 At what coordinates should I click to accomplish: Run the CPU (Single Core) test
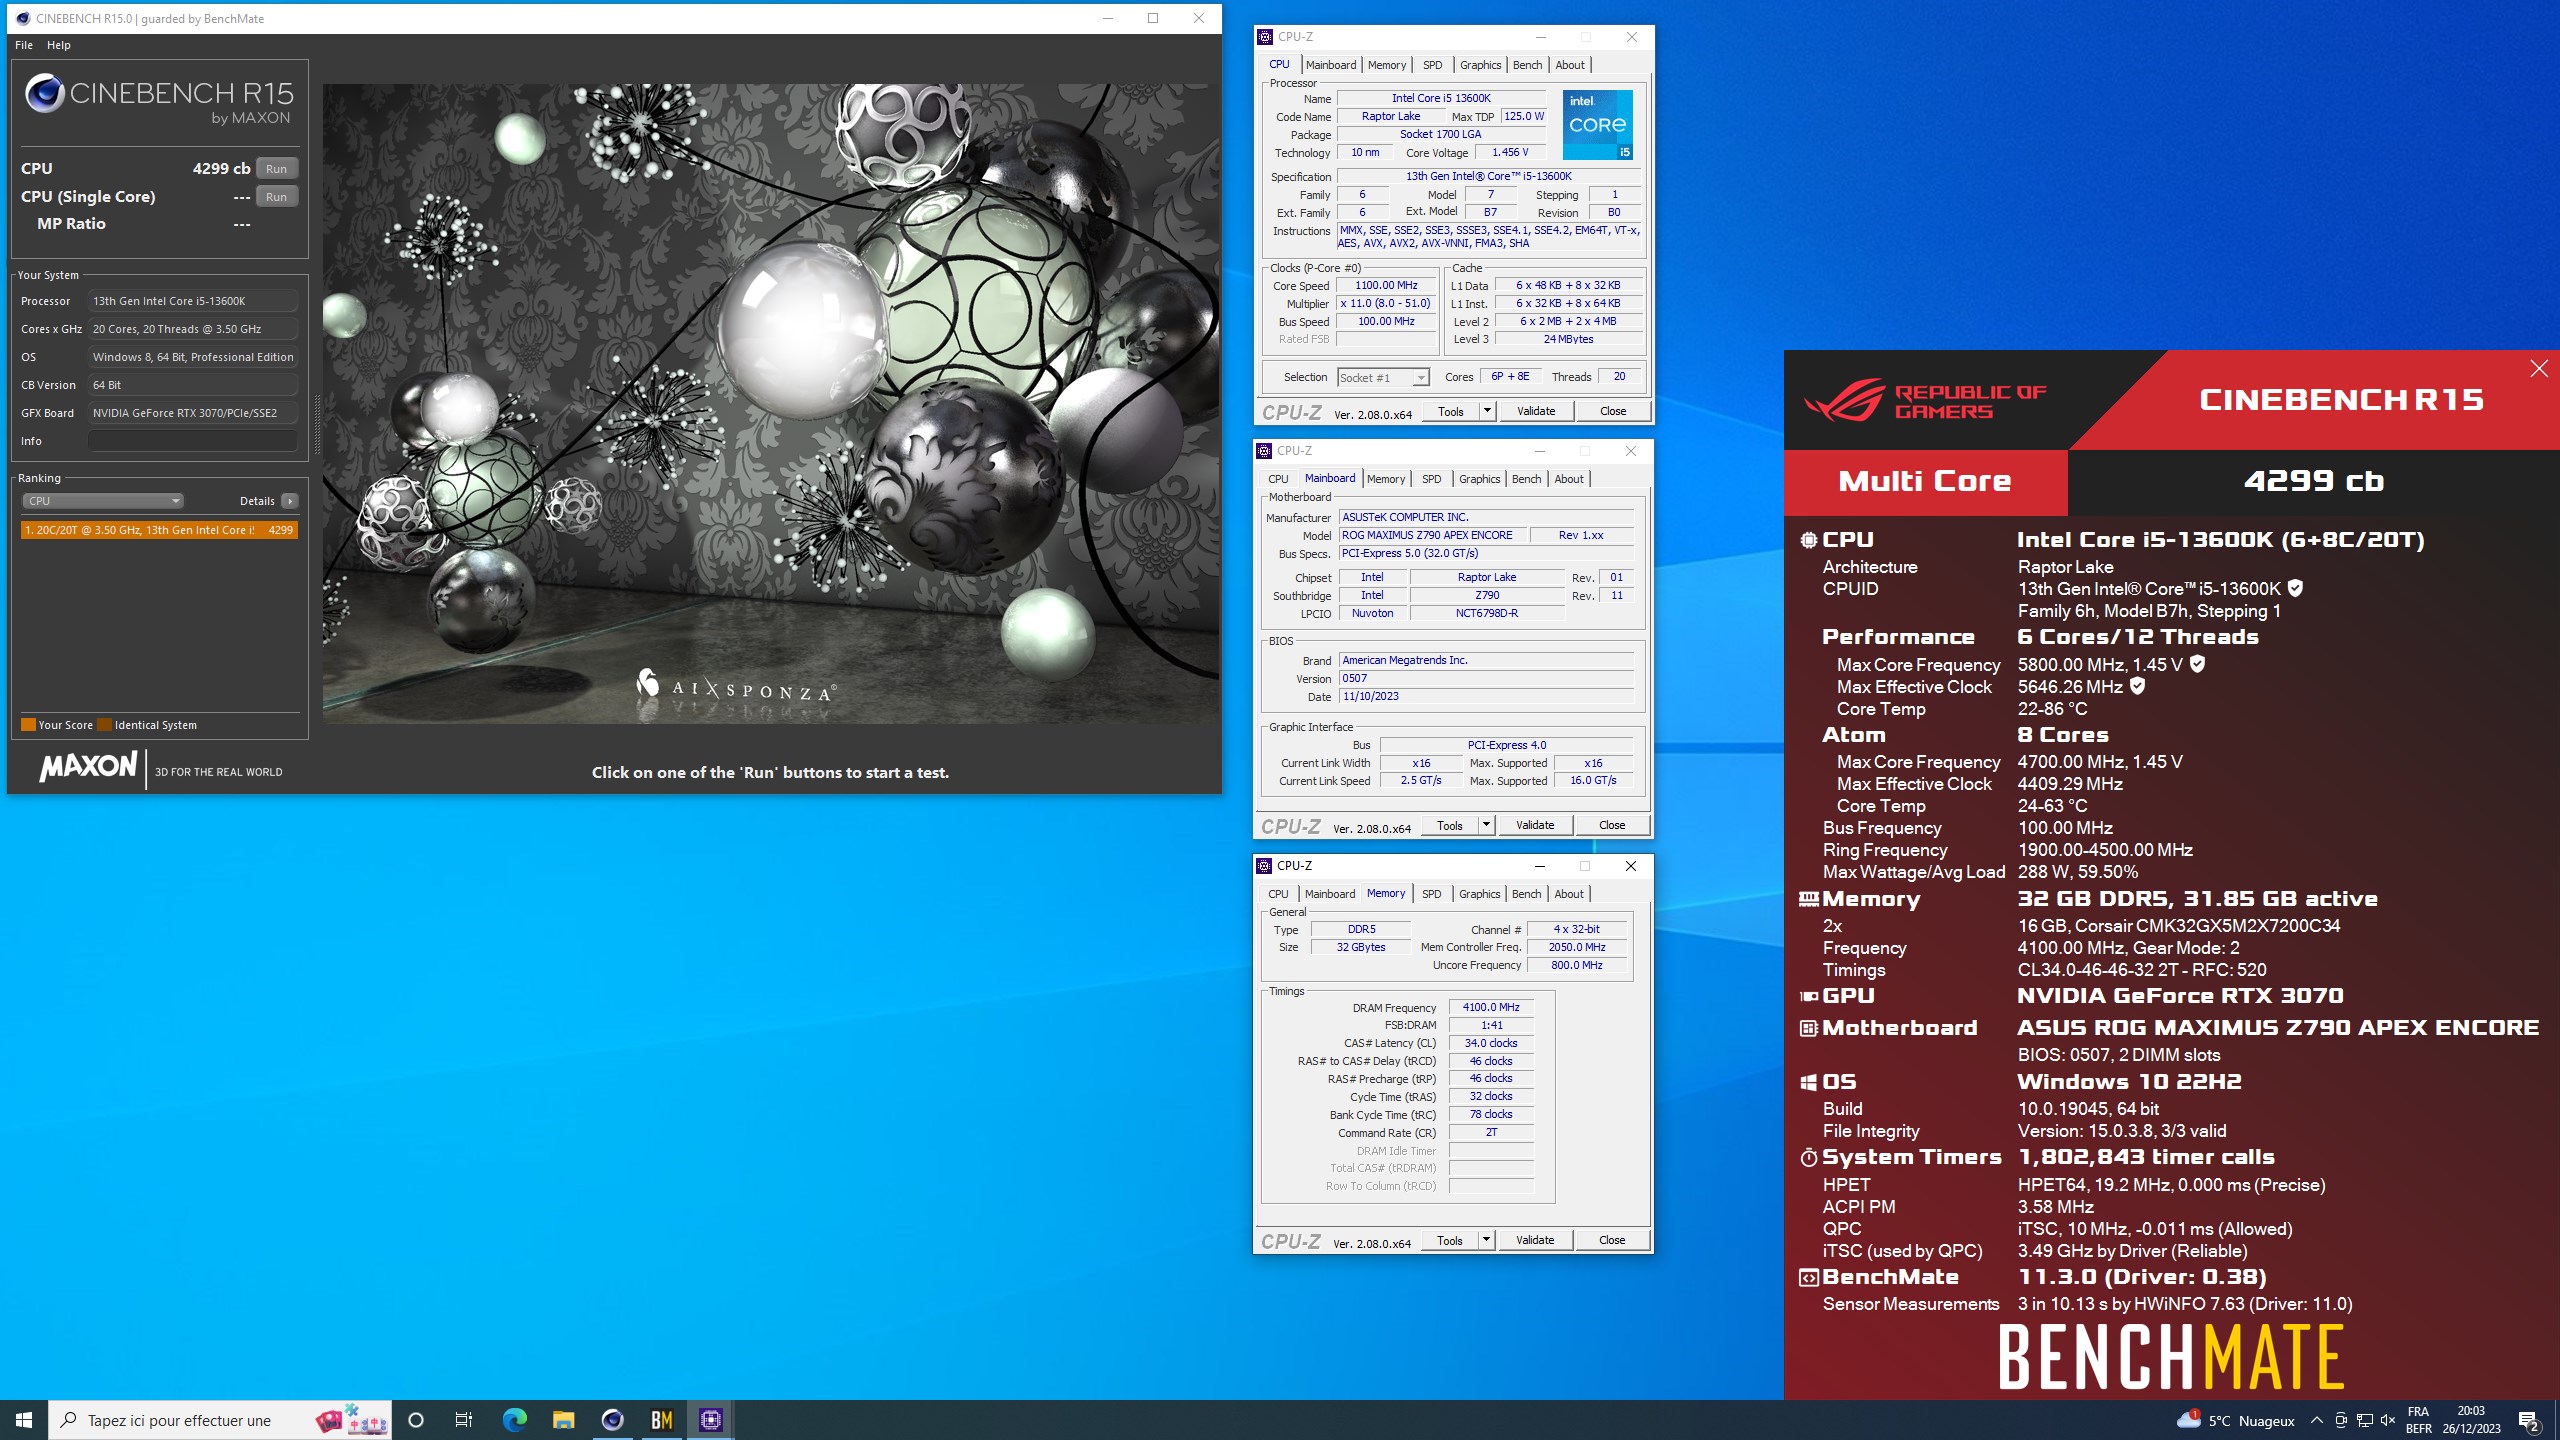pos(277,197)
